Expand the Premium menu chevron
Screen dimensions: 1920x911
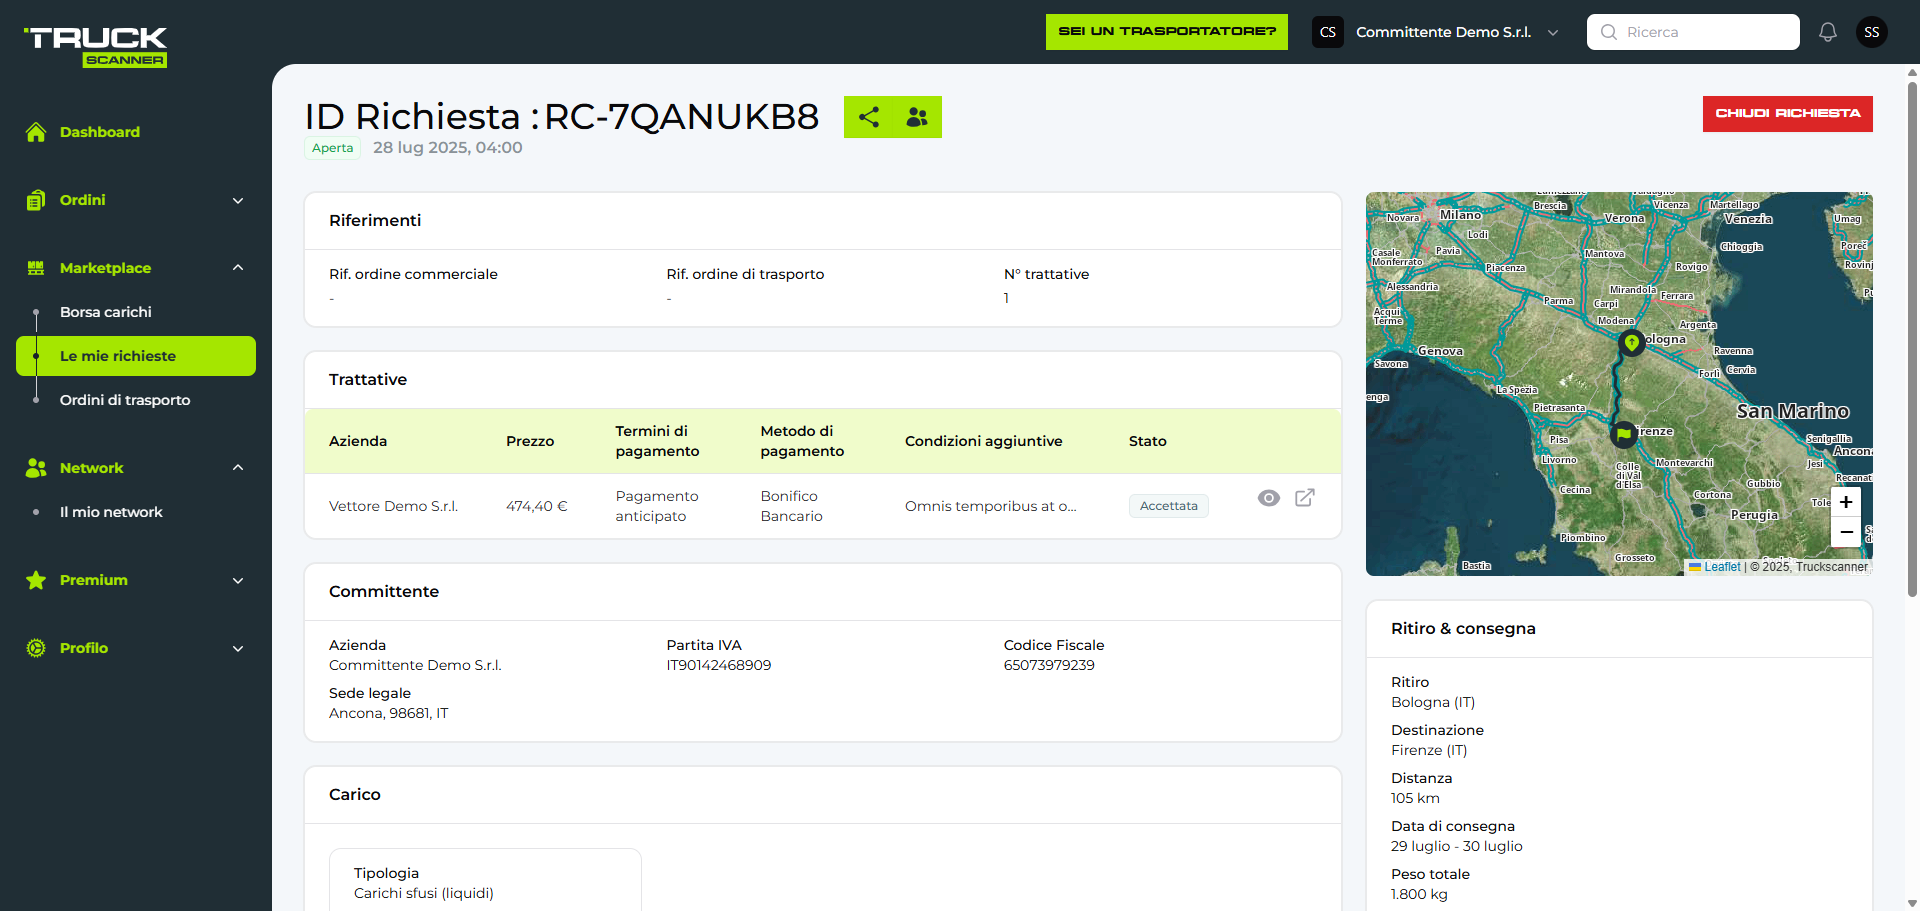(x=238, y=581)
